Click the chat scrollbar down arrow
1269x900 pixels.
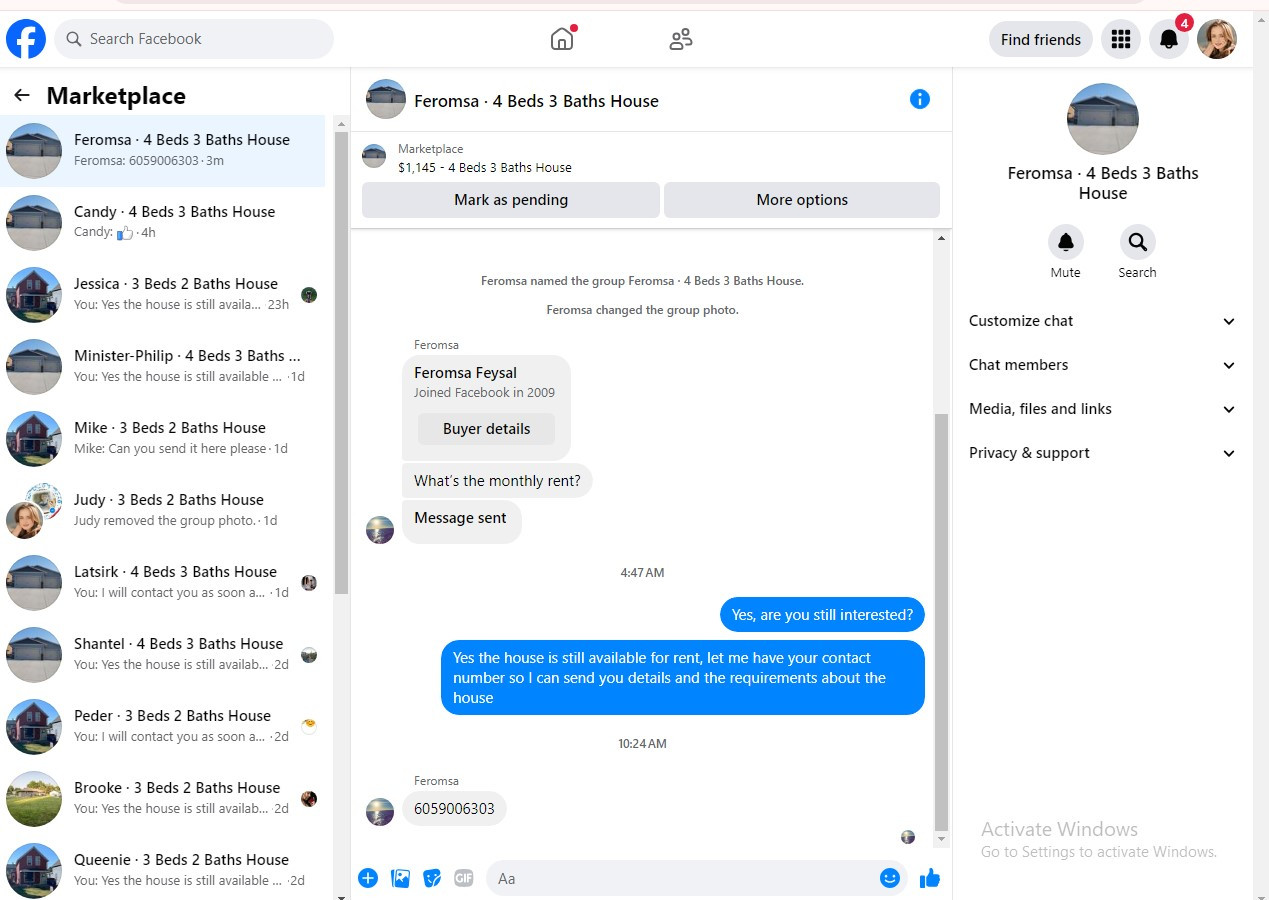coord(941,839)
